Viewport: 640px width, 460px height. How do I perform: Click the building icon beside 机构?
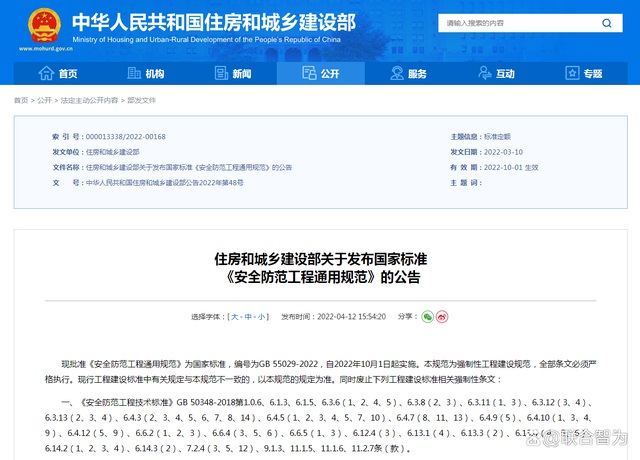(x=134, y=73)
